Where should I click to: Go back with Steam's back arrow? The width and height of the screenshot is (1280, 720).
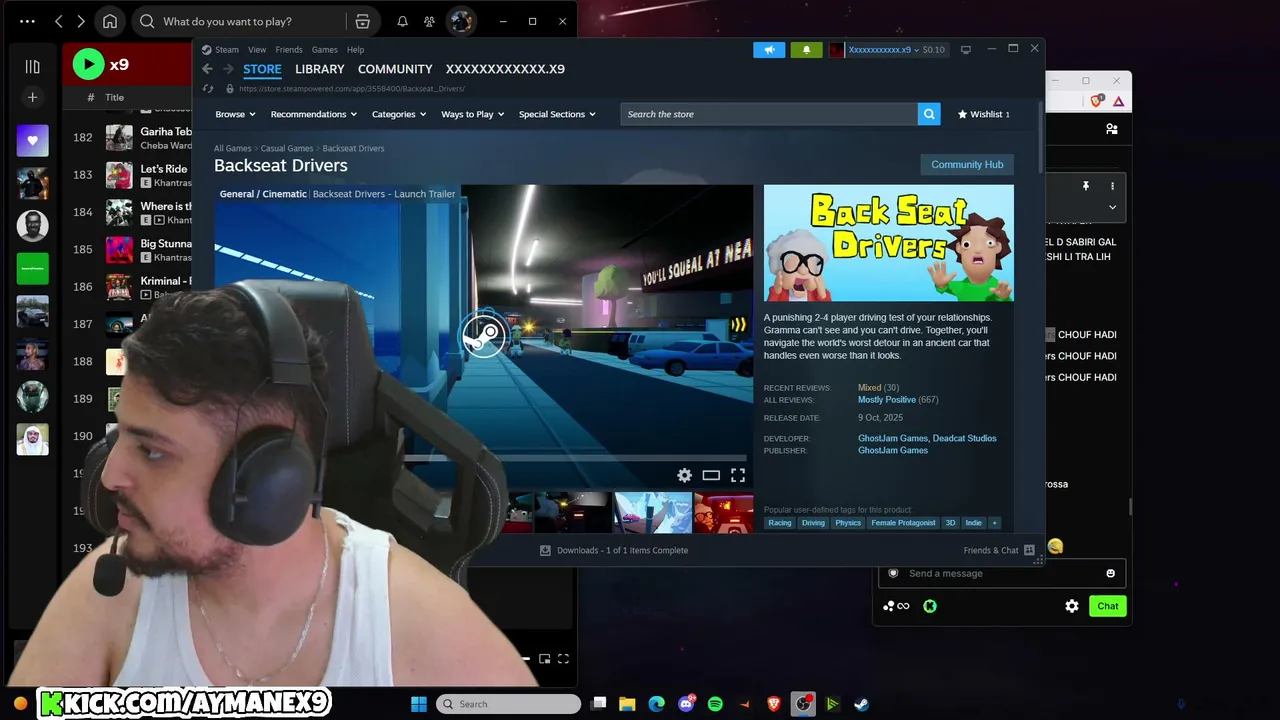[x=207, y=69]
